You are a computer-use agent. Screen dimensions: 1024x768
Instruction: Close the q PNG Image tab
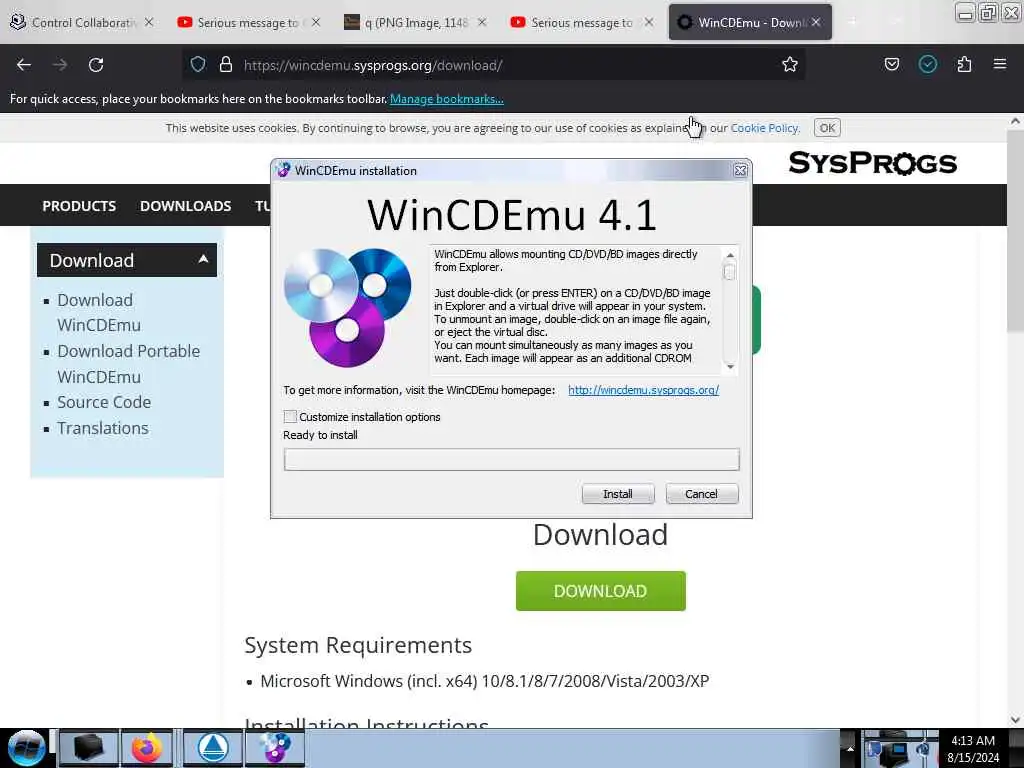(x=482, y=22)
